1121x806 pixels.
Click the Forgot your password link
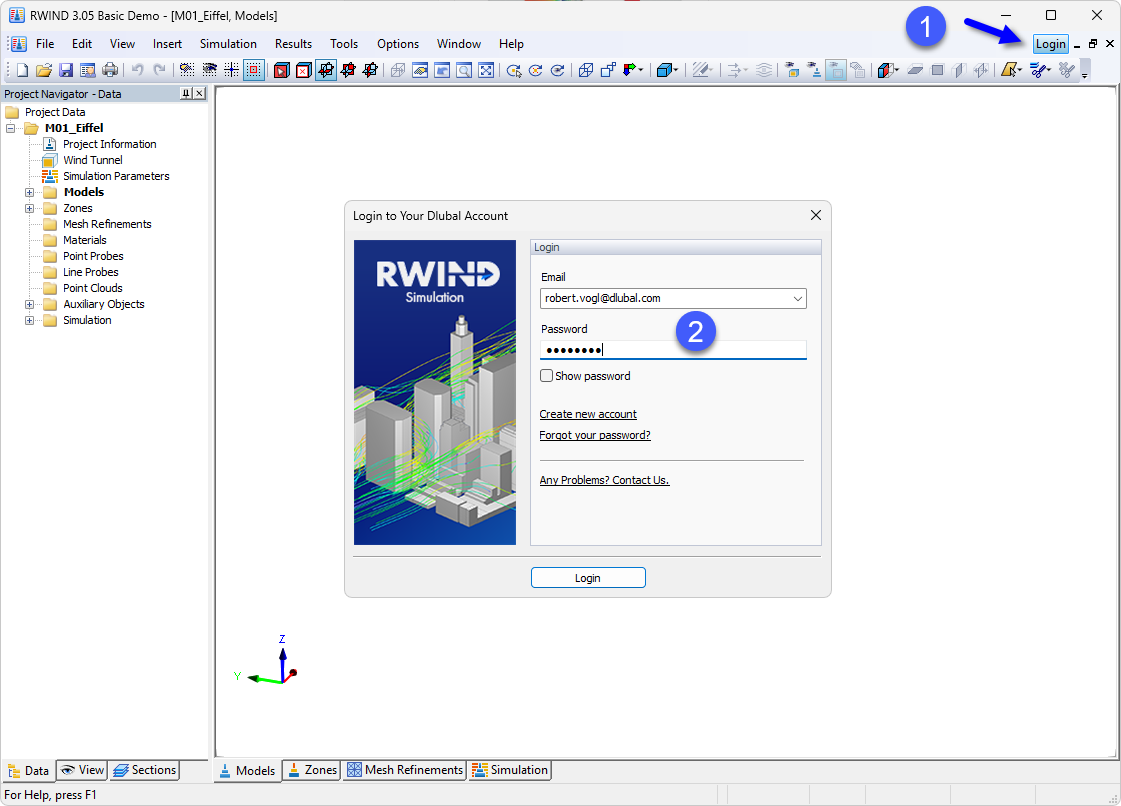595,435
